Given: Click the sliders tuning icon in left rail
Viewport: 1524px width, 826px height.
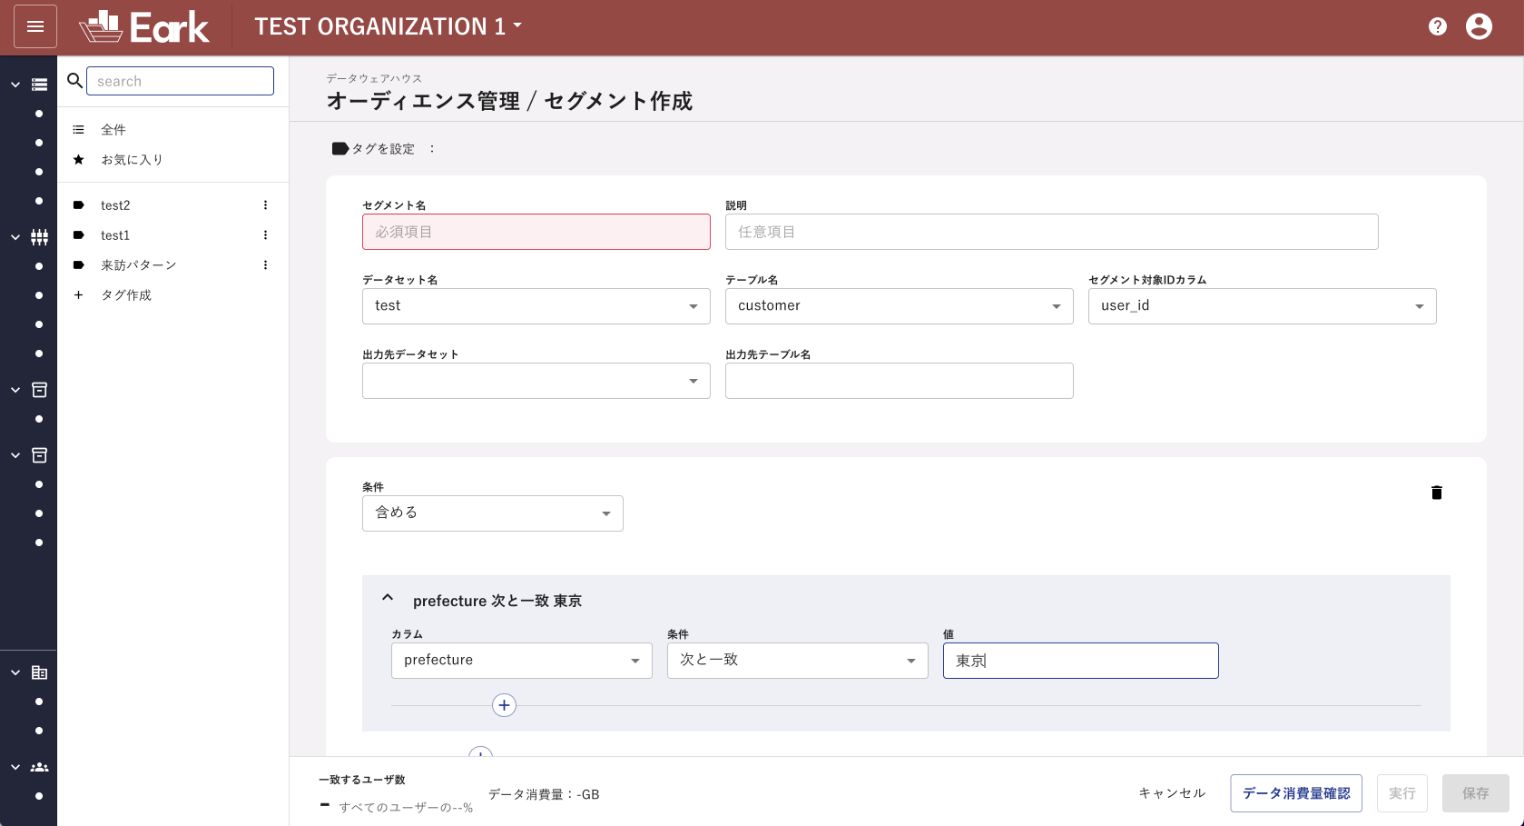Looking at the screenshot, I should click(39, 237).
